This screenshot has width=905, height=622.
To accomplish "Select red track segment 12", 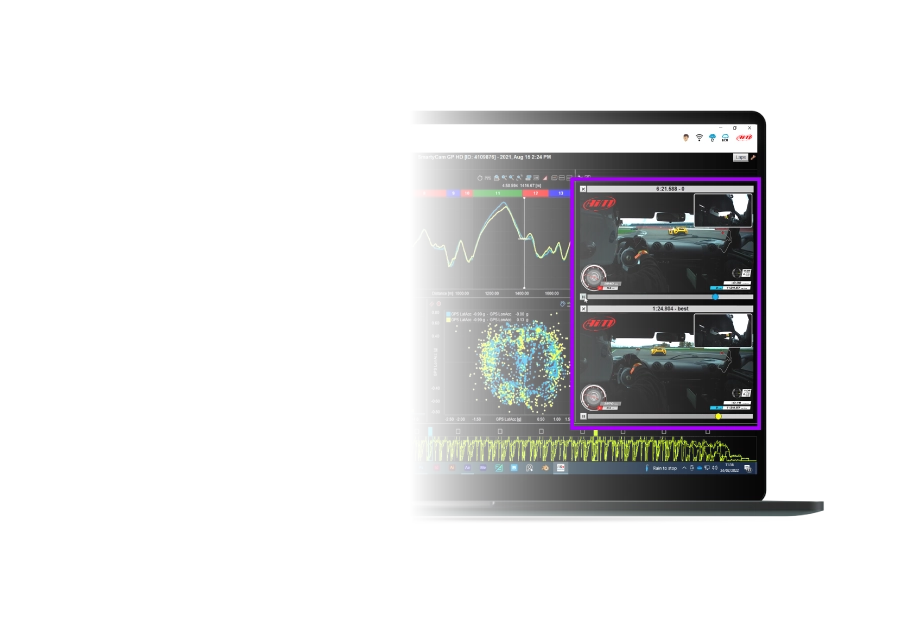I will (535, 193).
